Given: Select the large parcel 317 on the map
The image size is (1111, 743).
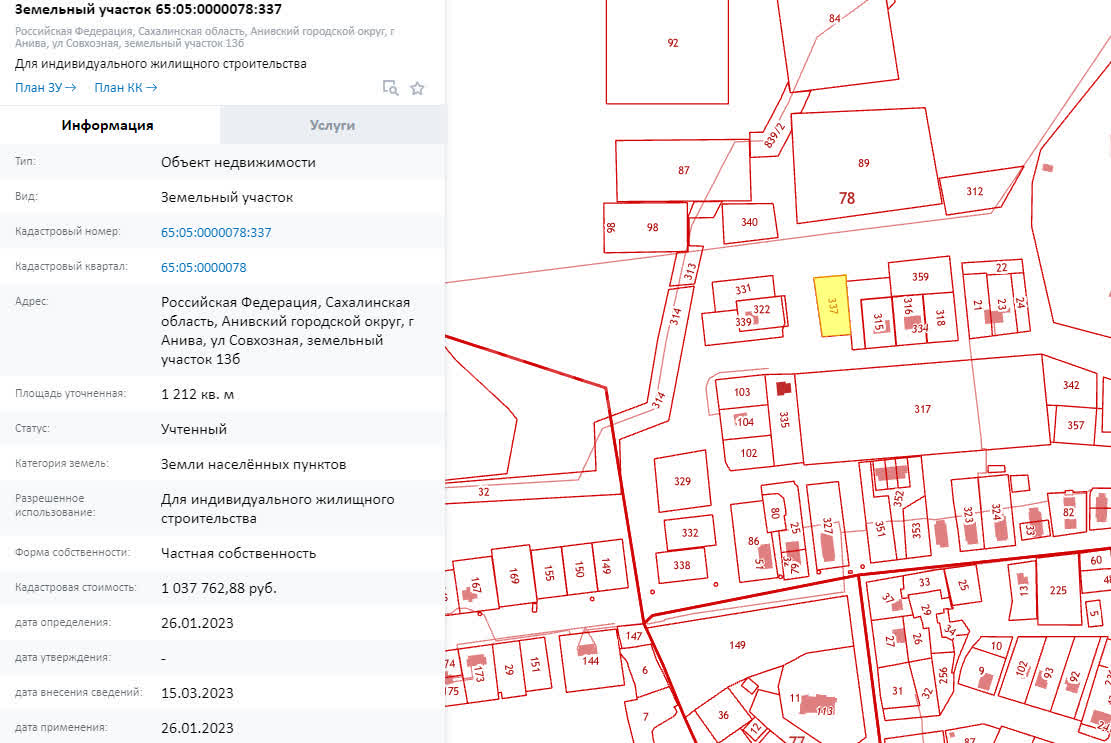Looking at the screenshot, I should 920,409.
